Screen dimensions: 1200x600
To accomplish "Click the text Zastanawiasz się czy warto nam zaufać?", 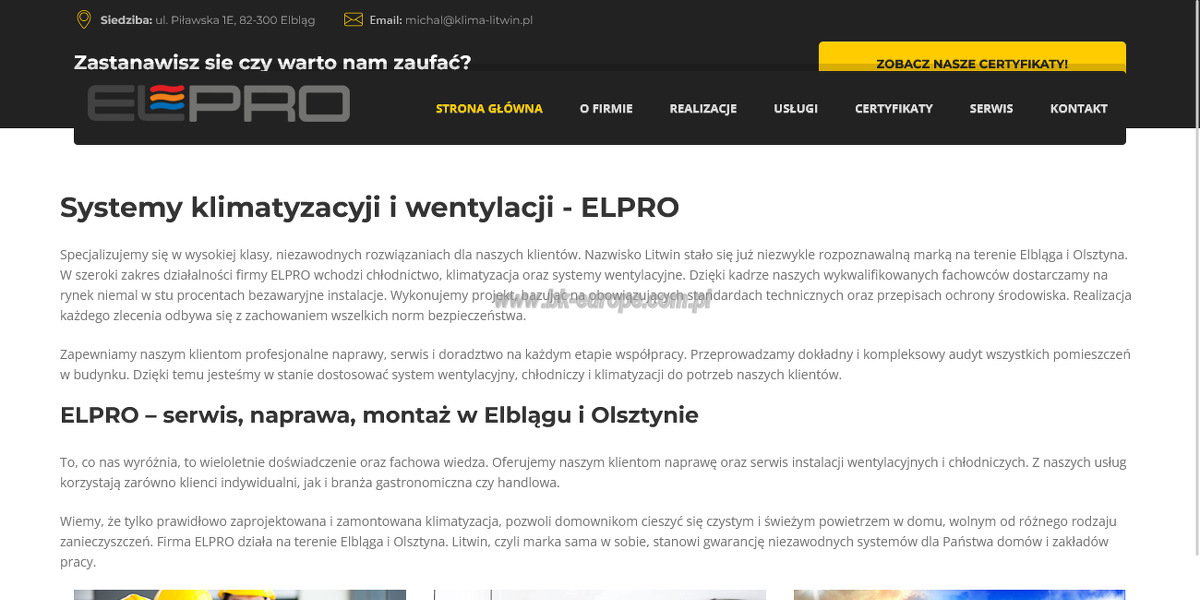I will [x=272, y=62].
